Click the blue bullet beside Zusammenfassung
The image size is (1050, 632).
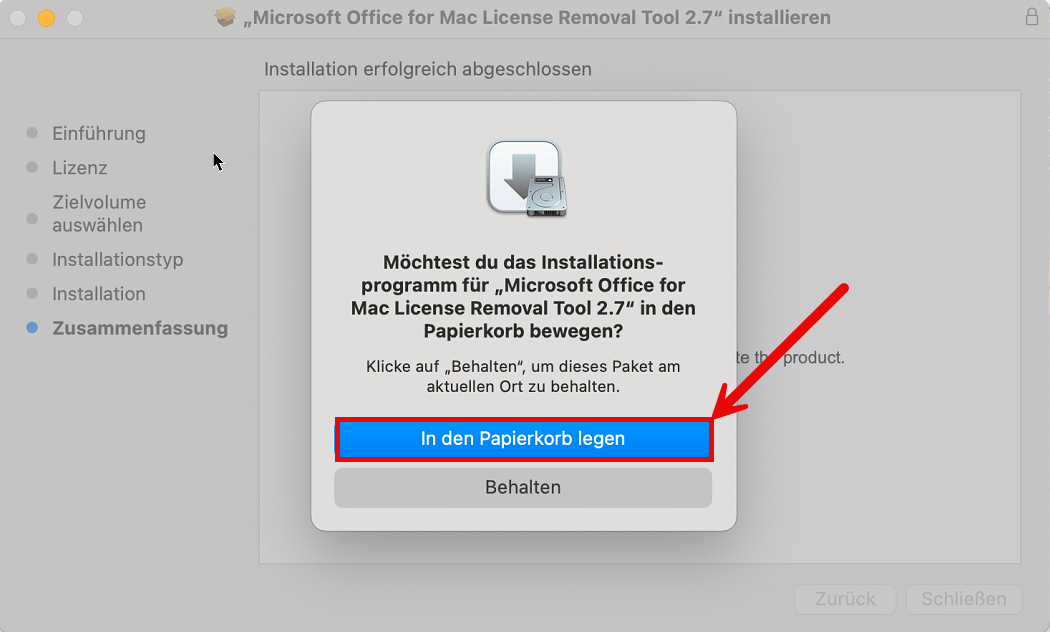(x=32, y=327)
